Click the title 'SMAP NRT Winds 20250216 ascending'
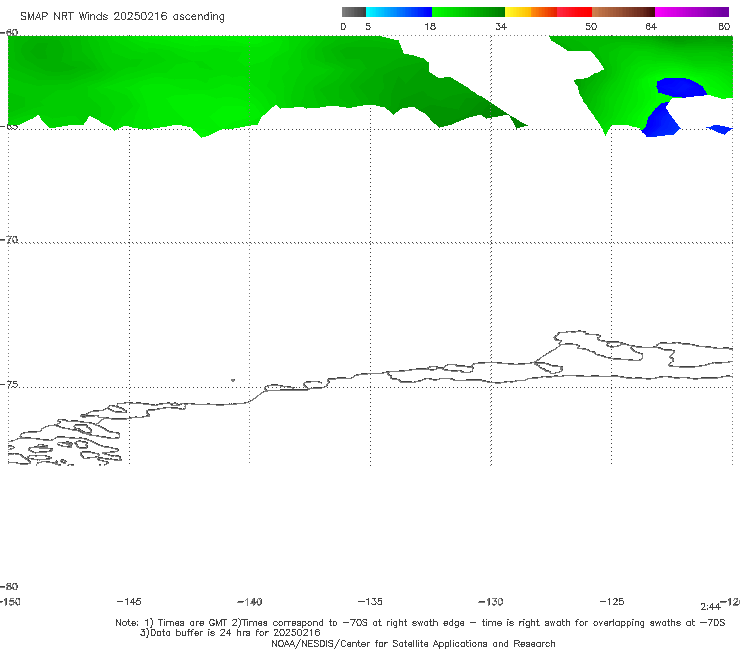Screen dimensions: 740x650 pyautogui.click(x=122, y=16)
